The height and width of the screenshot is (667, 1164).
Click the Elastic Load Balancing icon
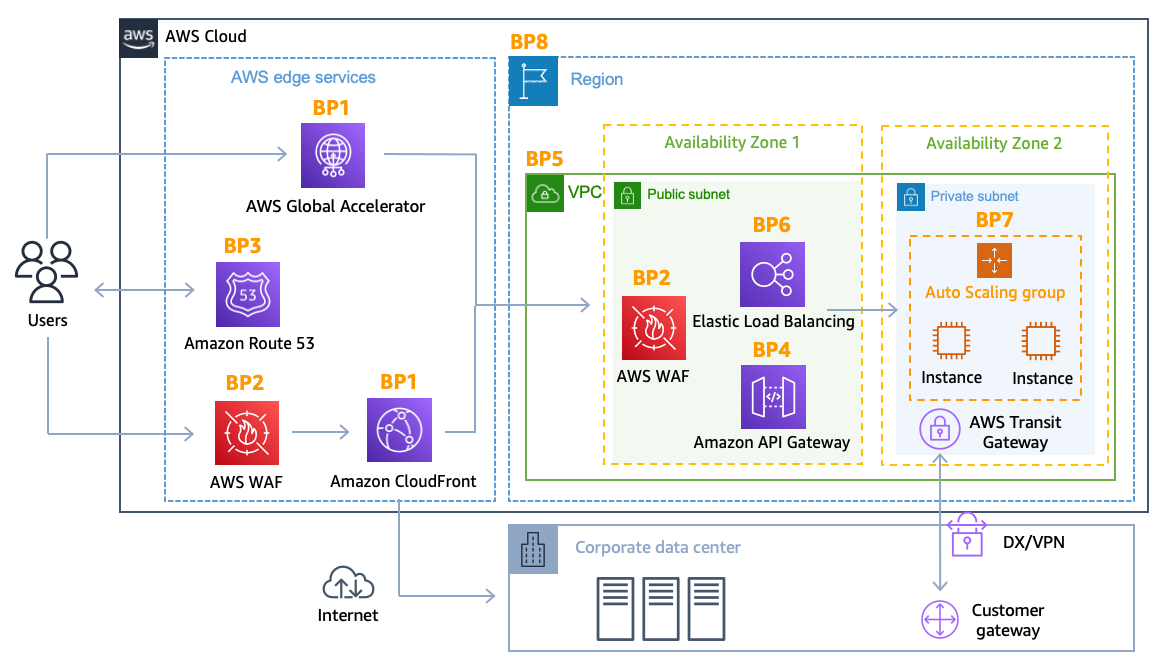(x=772, y=274)
